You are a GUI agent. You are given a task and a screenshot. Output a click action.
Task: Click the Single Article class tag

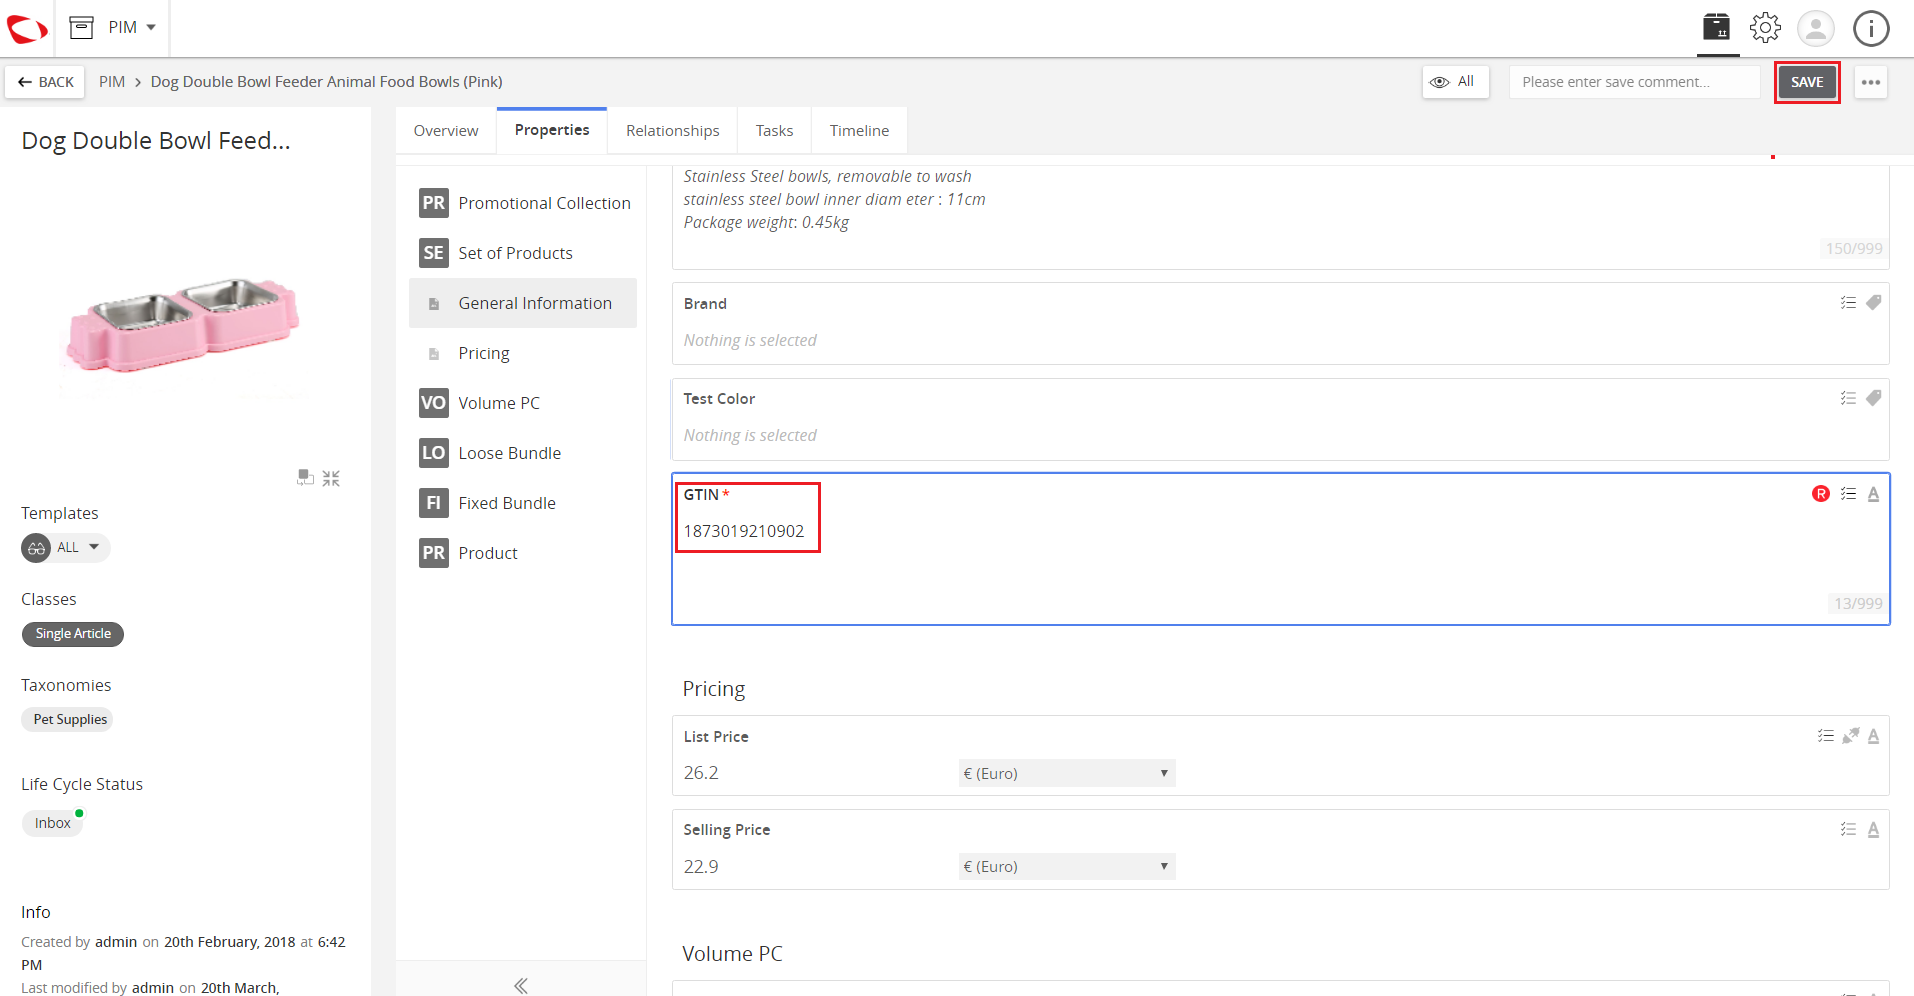[x=73, y=634]
